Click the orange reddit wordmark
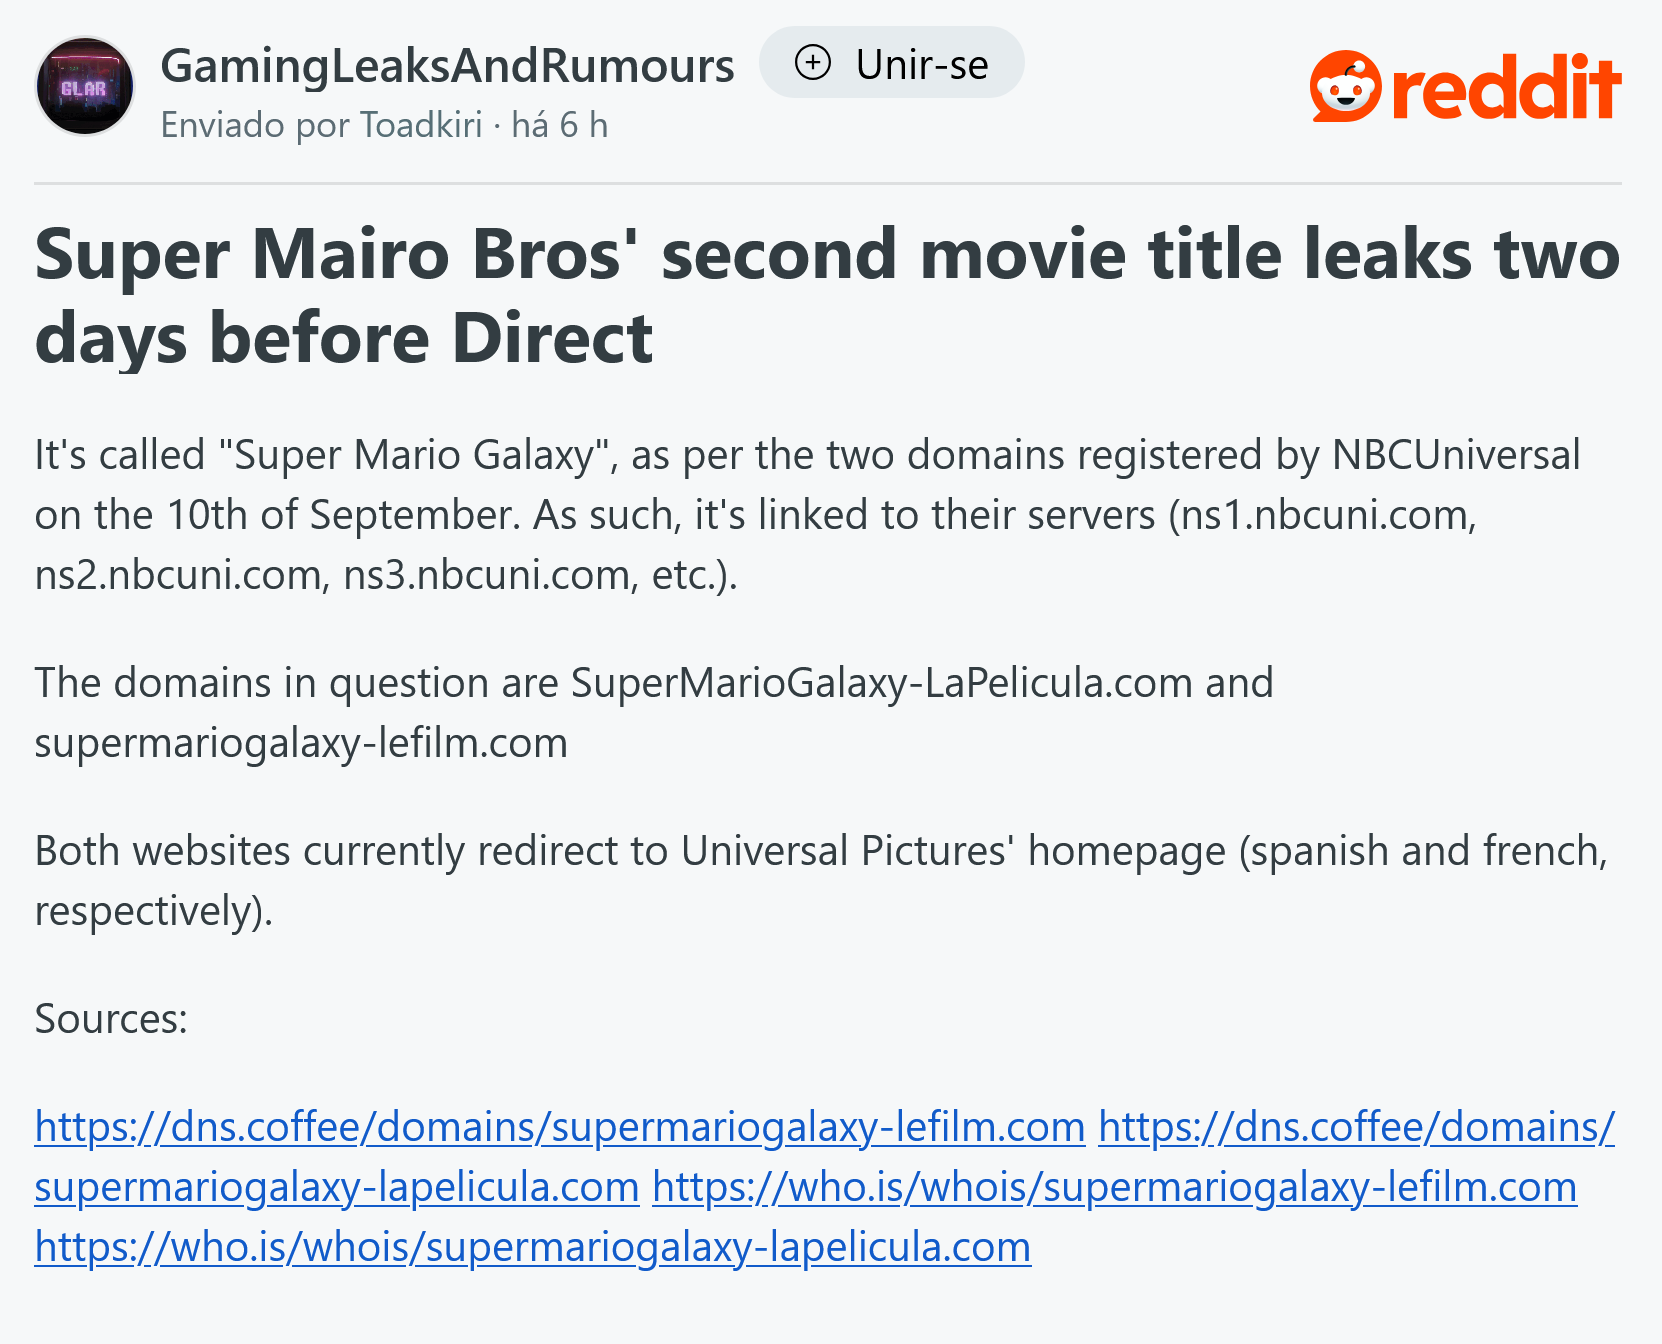This screenshot has width=1662, height=1344. pos(1506,88)
